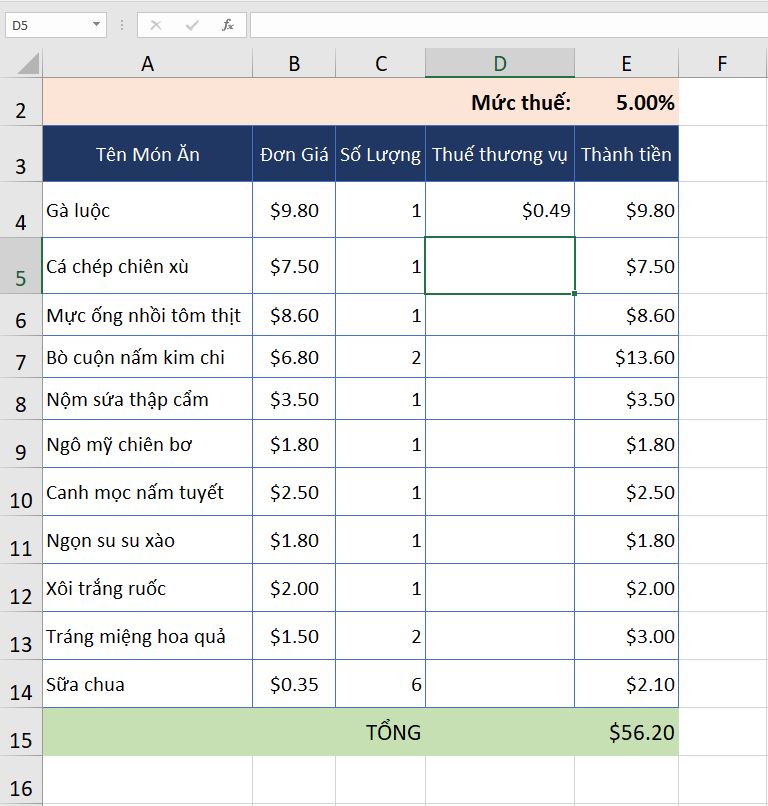The height and width of the screenshot is (806, 768).
Task: Click the quantity 6 cell for Sữa chua
Action: click(x=380, y=684)
